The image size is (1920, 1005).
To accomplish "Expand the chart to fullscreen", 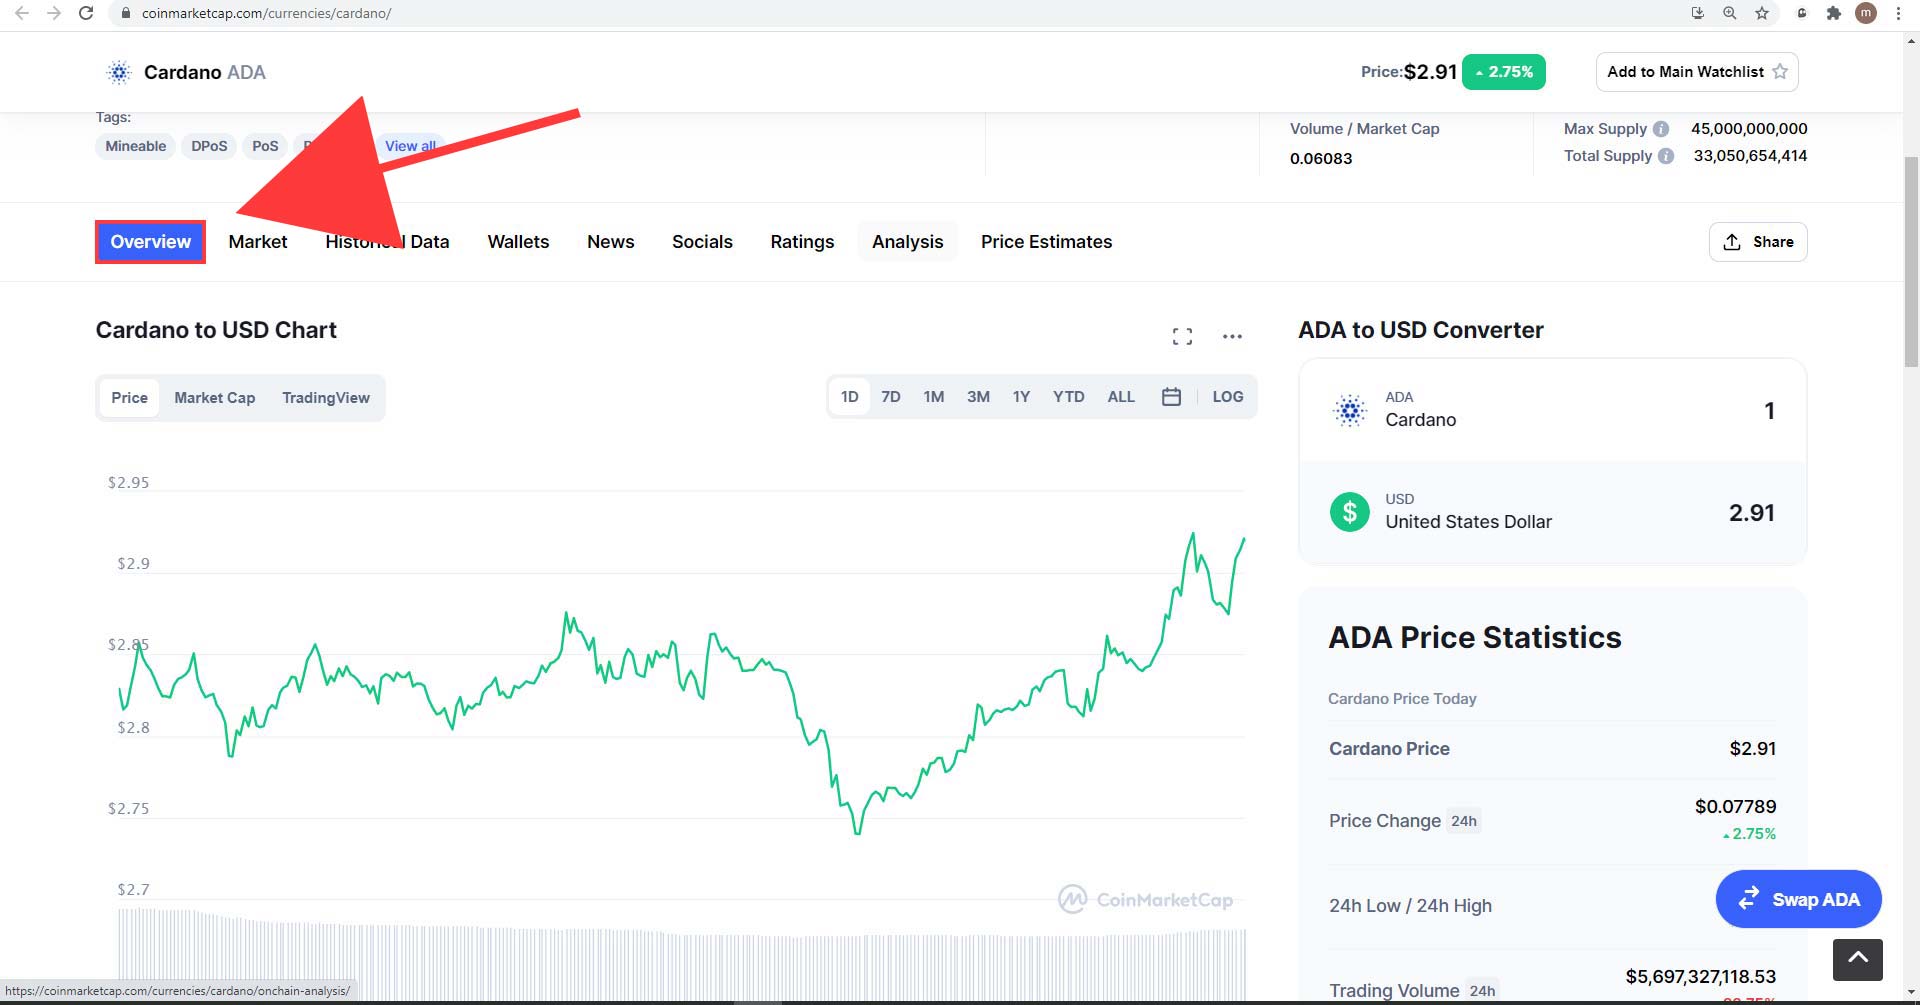I will [x=1182, y=336].
